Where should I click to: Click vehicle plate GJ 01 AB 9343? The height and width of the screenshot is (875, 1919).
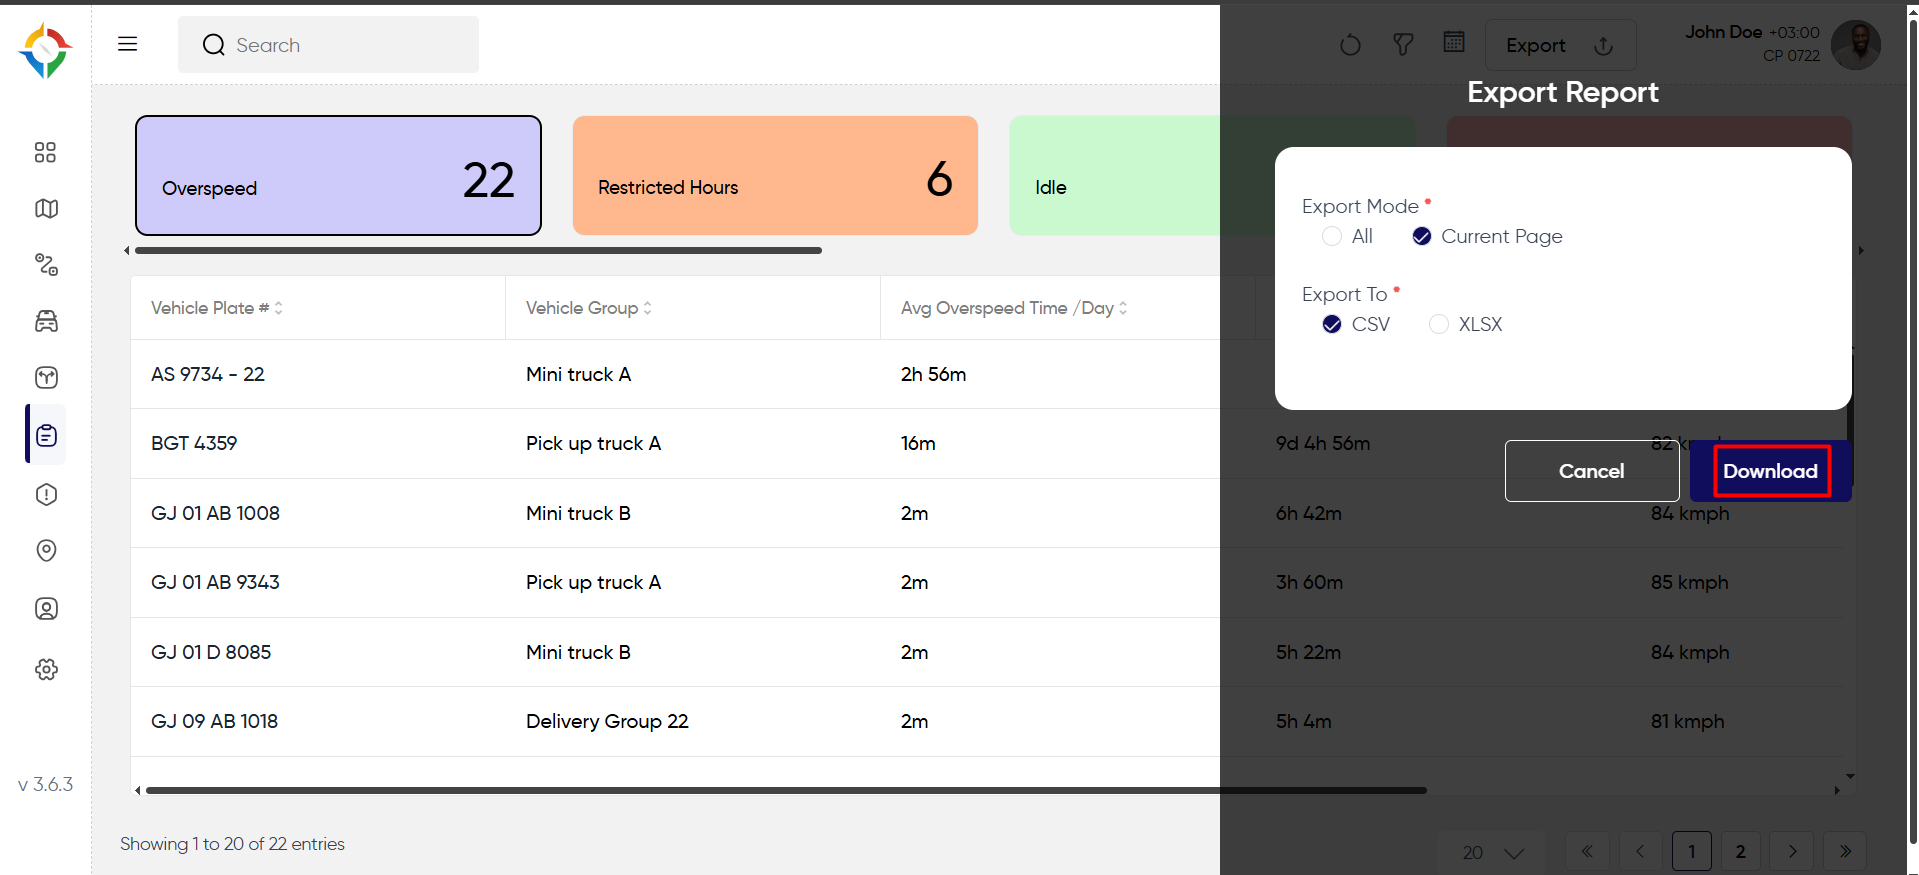(215, 582)
